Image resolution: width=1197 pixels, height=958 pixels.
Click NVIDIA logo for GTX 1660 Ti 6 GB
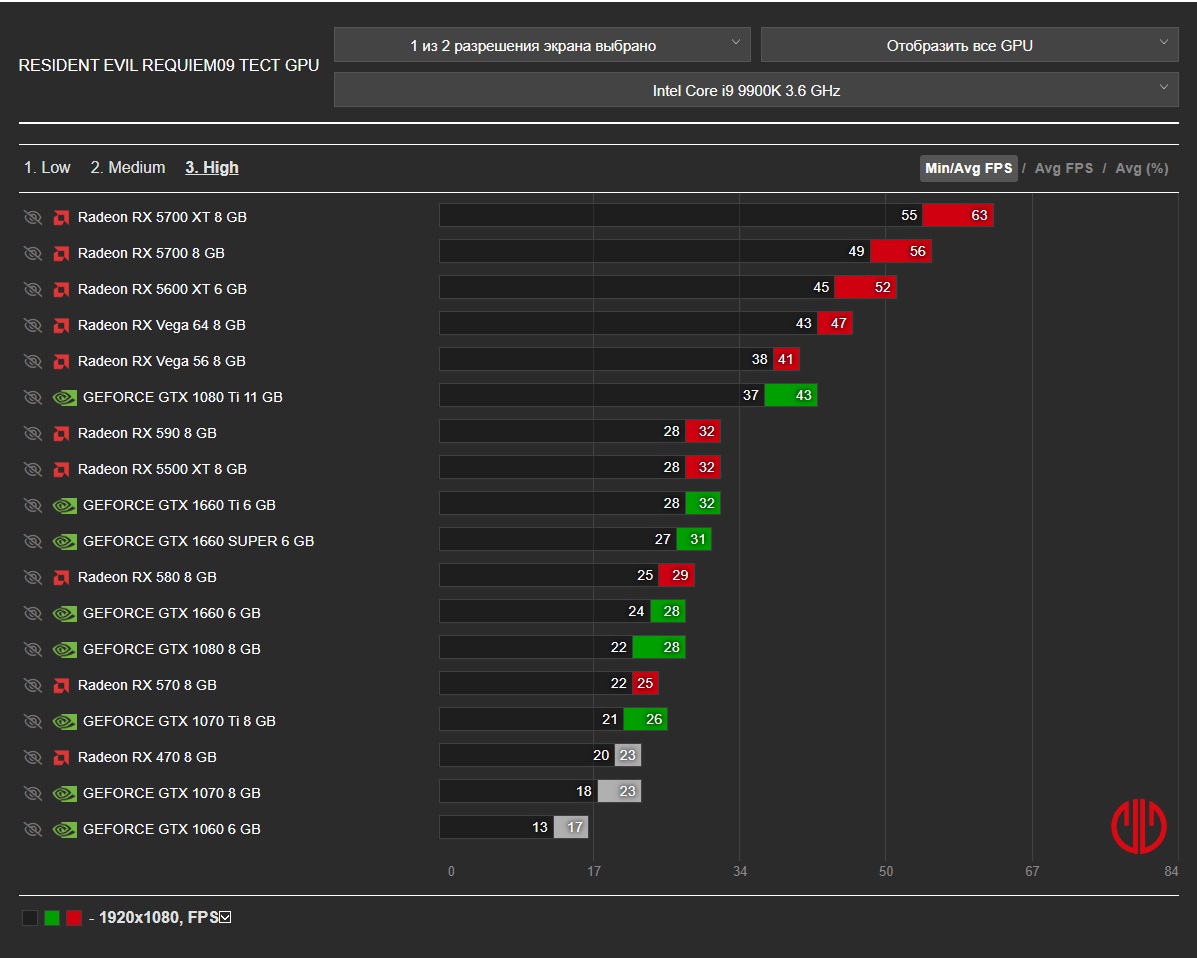tap(65, 505)
